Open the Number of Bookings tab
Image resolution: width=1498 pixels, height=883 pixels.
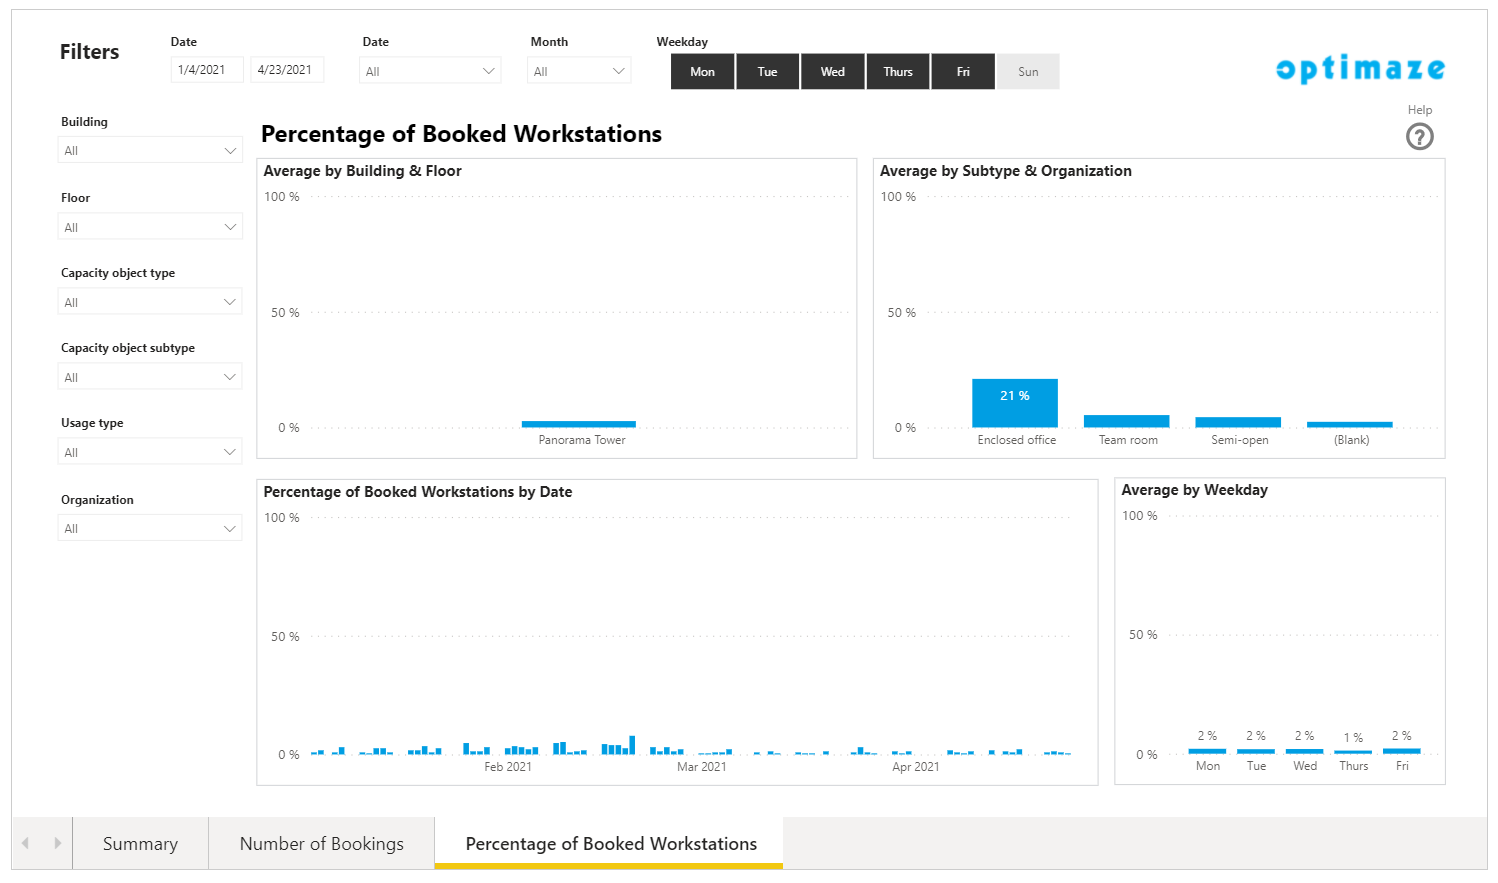click(x=321, y=844)
